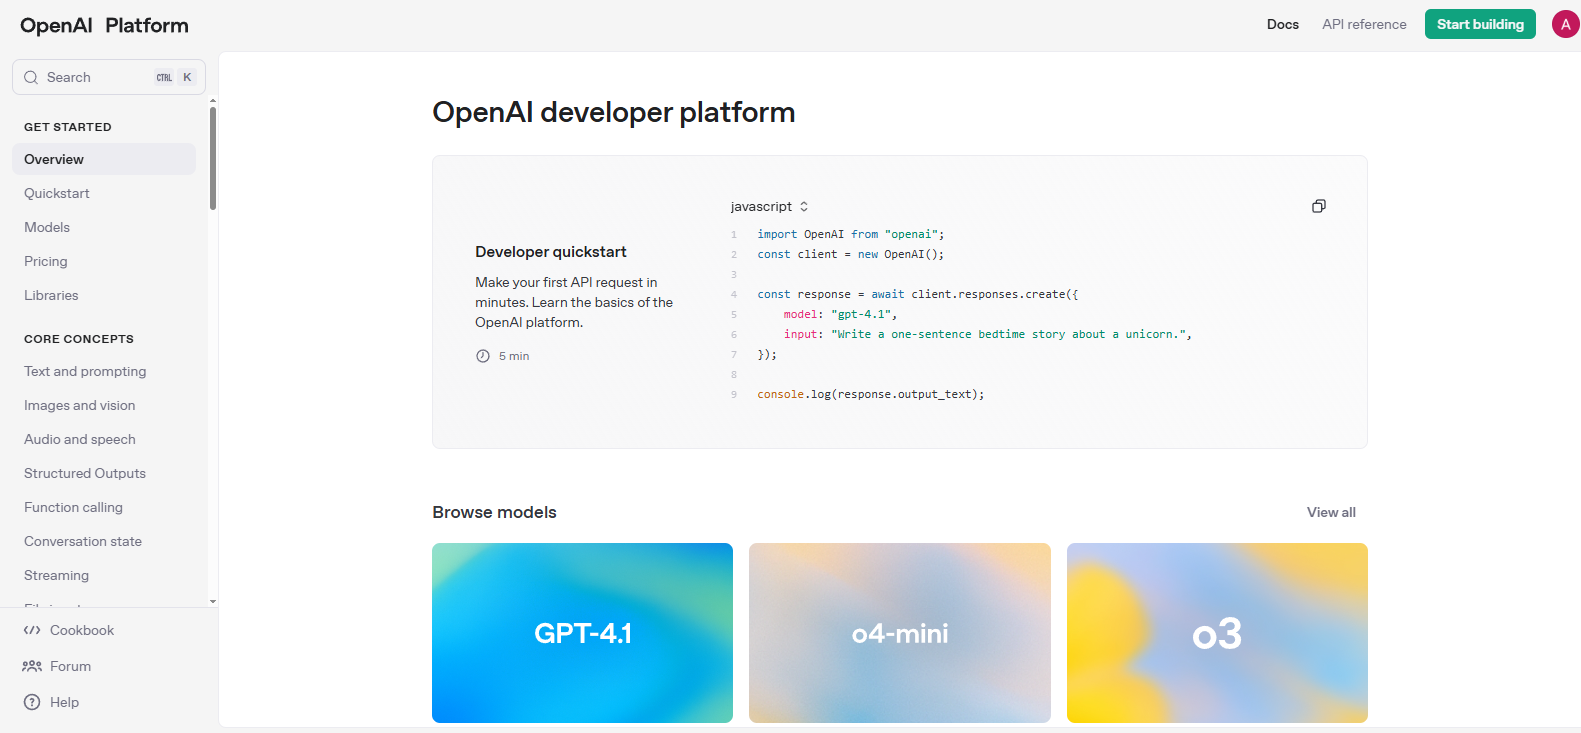Go to Quickstart in the sidebar
The image size is (1581, 733).
point(57,193)
